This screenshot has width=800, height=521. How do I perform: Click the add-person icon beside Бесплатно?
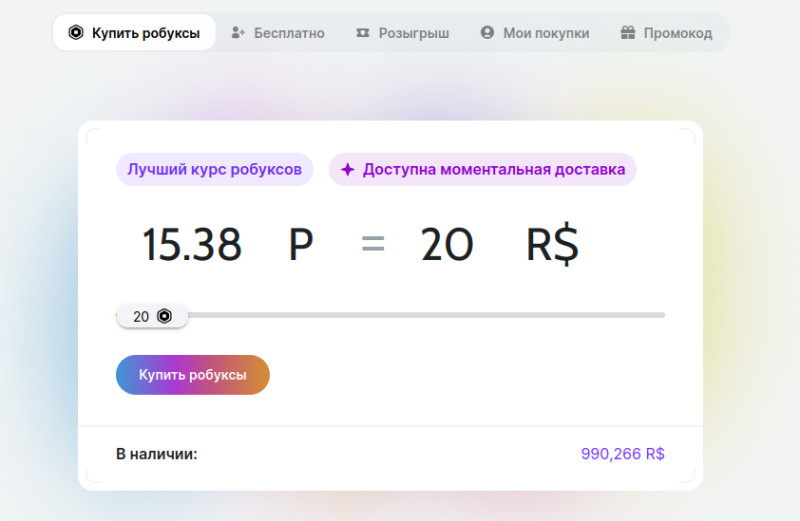click(x=238, y=33)
